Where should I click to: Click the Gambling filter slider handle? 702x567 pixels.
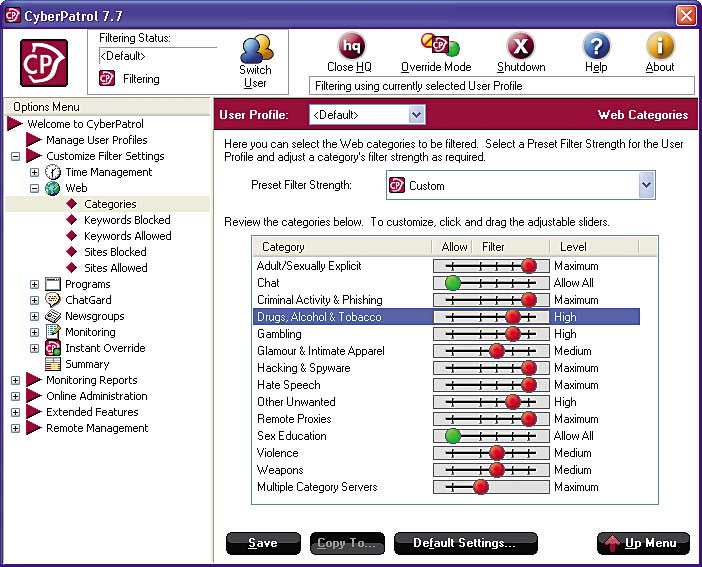pyautogui.click(x=513, y=334)
